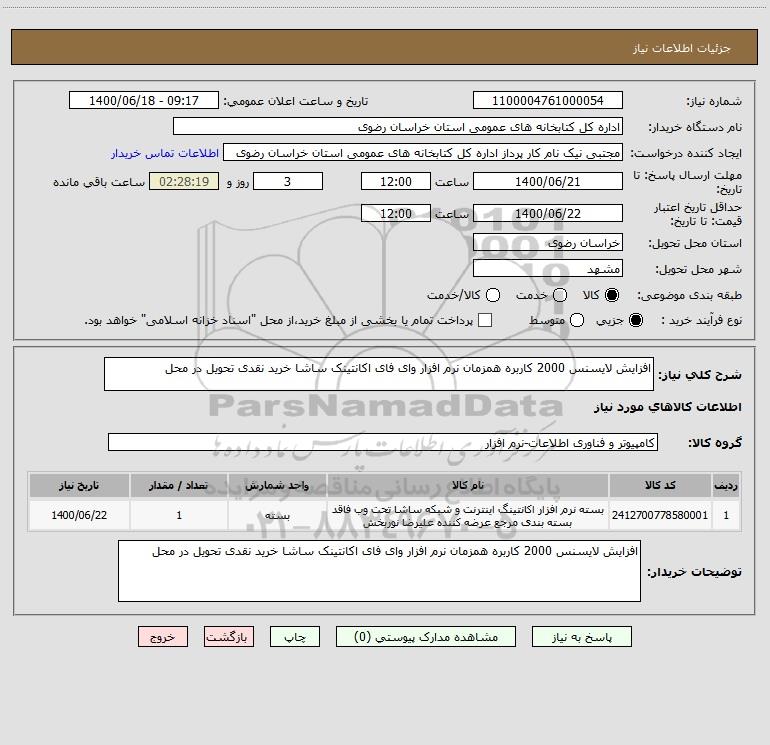Select the کالا/خدمت radio button

[493, 295]
